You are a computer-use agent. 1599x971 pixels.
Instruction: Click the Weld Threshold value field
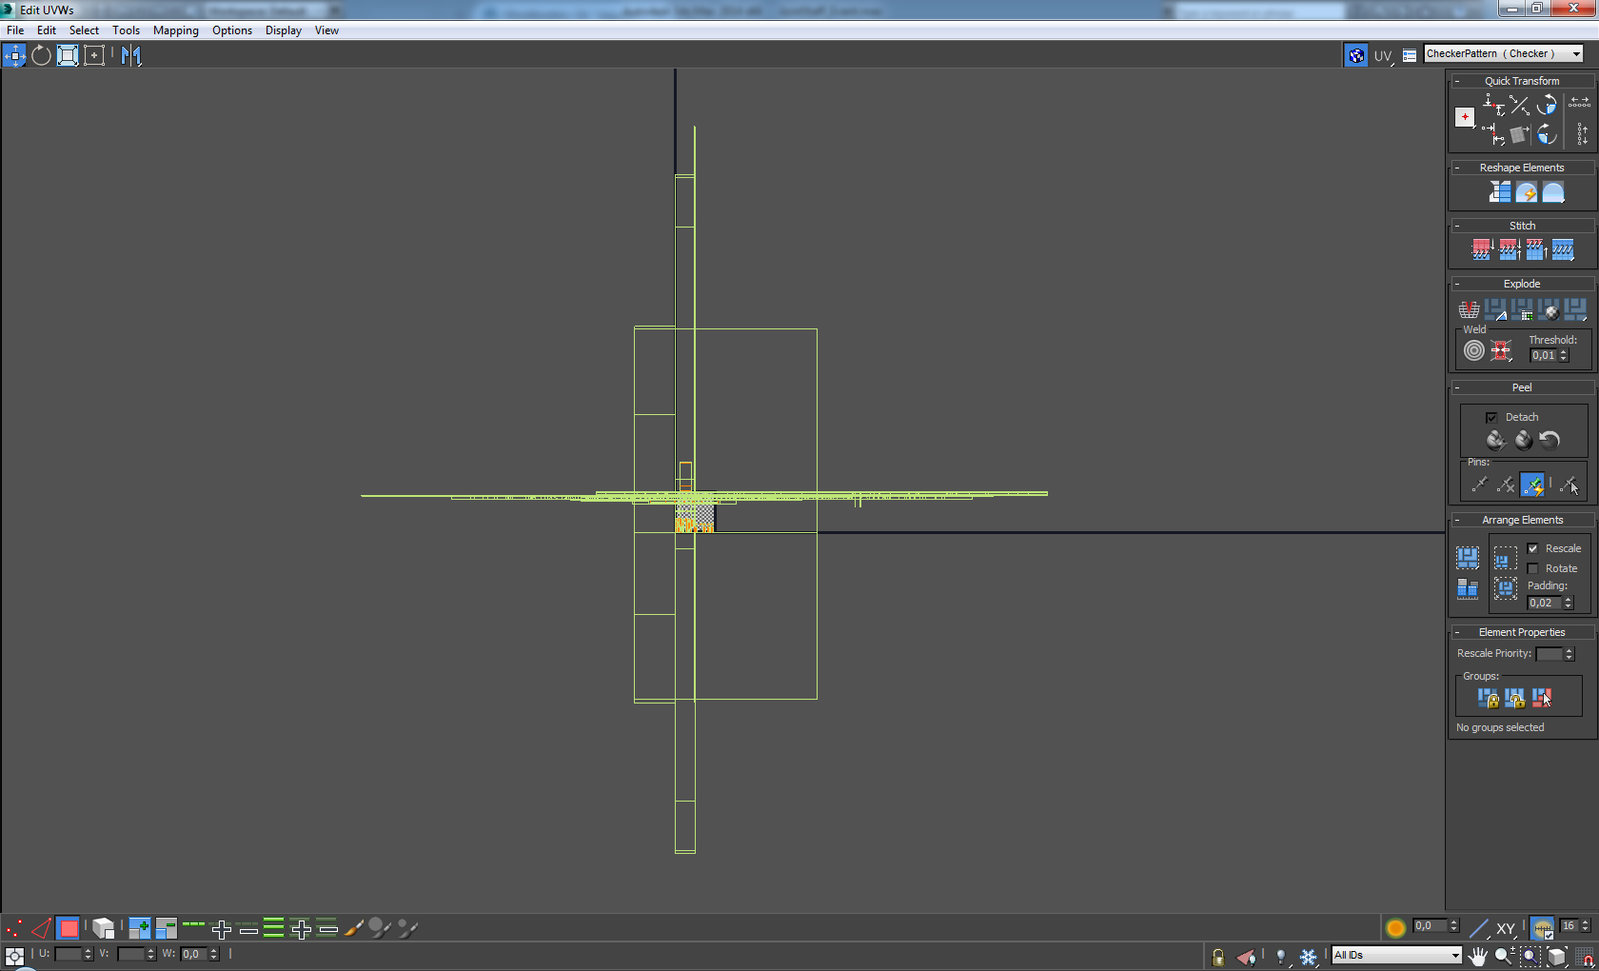[x=1543, y=356]
